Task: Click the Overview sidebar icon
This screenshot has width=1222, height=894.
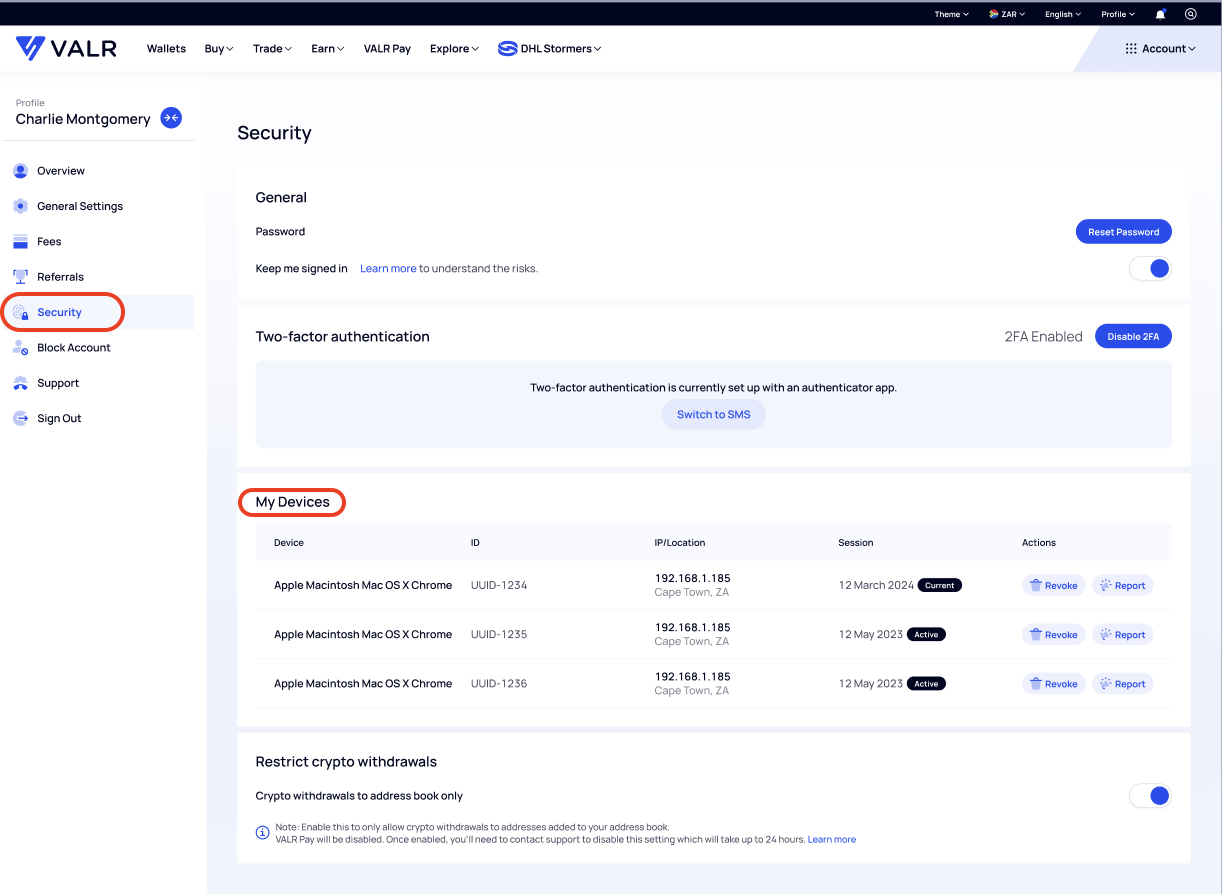Action: click(20, 171)
